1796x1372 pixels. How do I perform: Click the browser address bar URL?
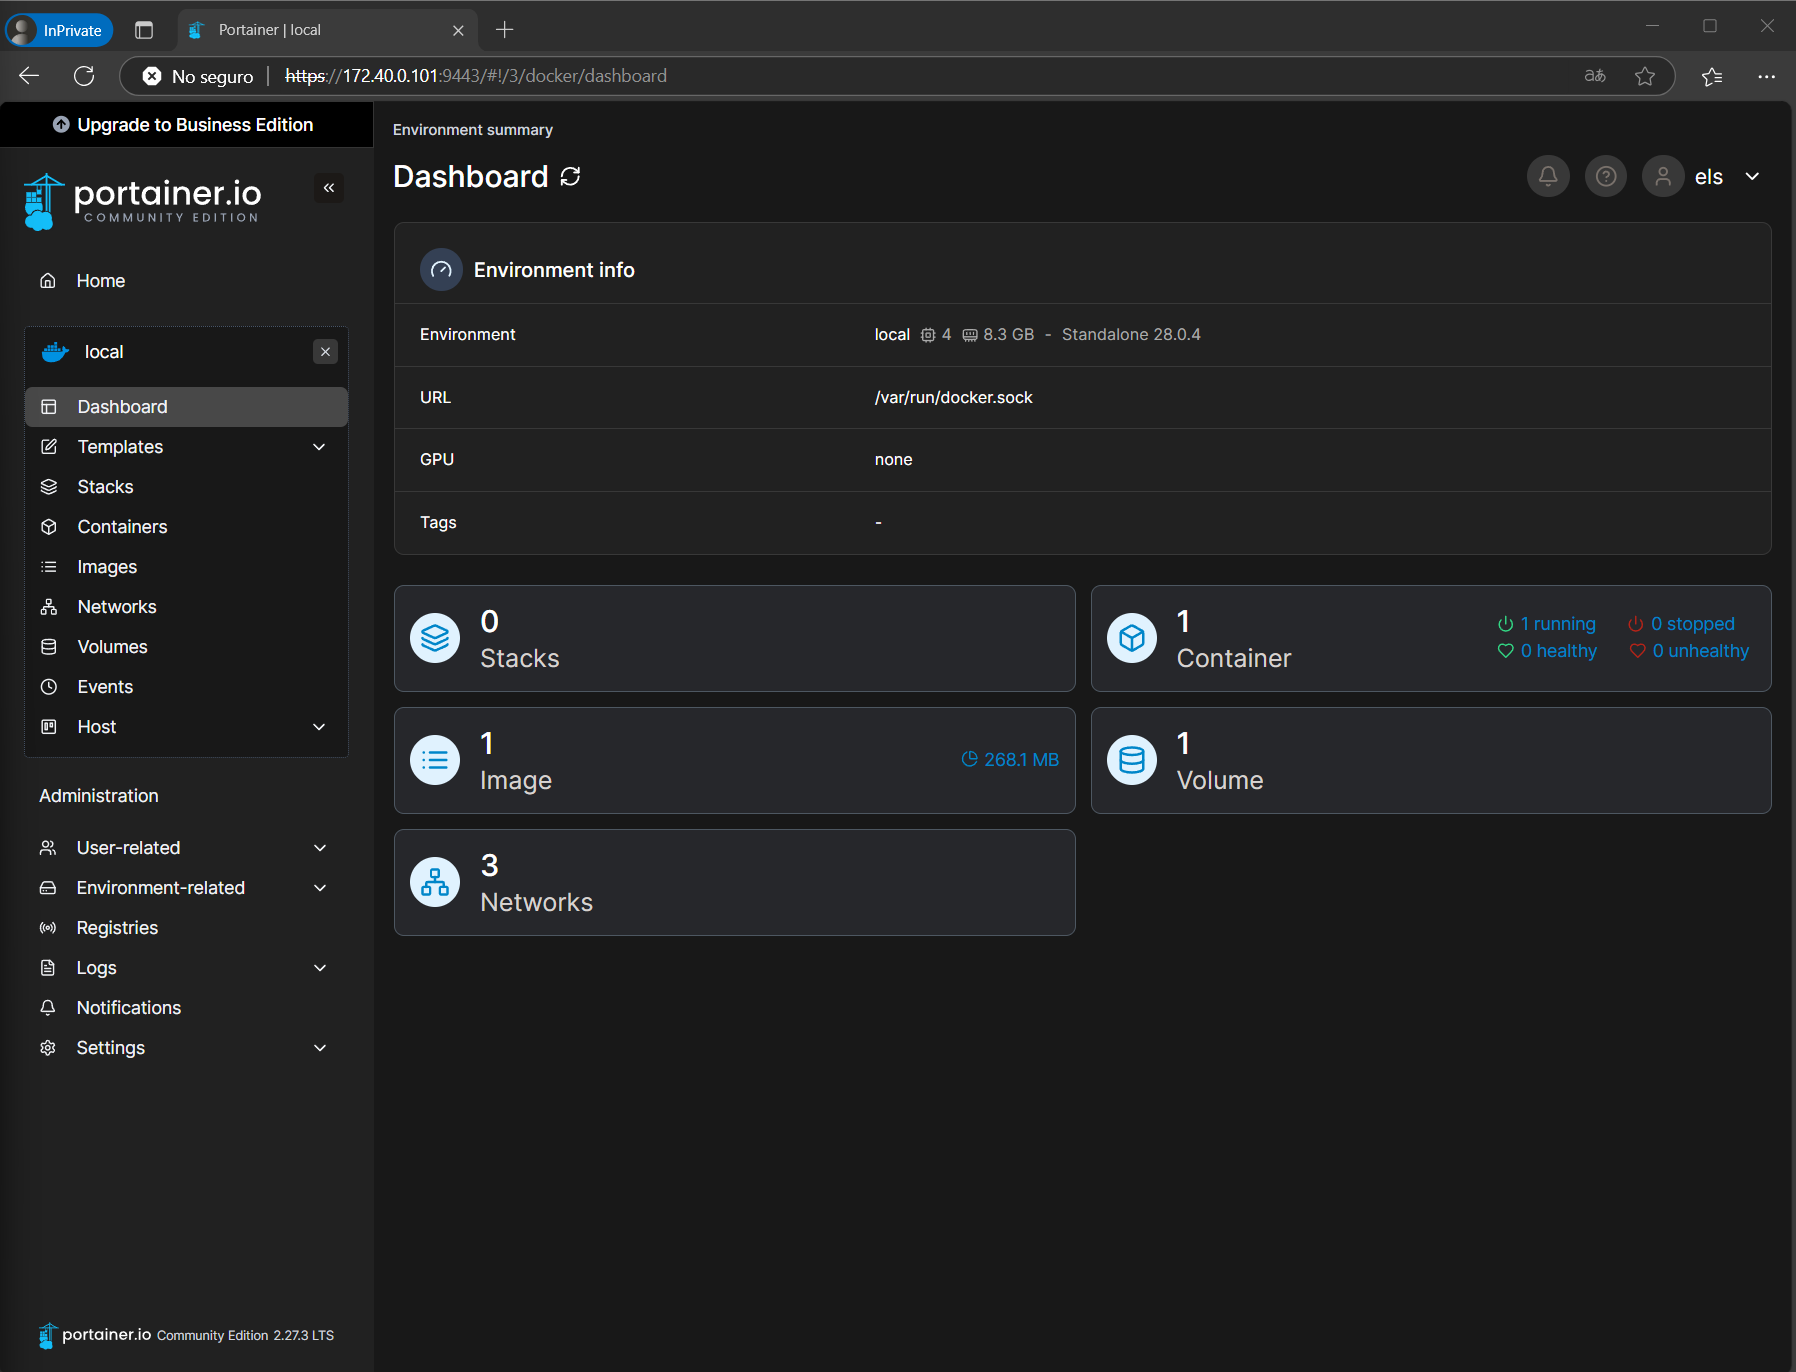pos(476,76)
